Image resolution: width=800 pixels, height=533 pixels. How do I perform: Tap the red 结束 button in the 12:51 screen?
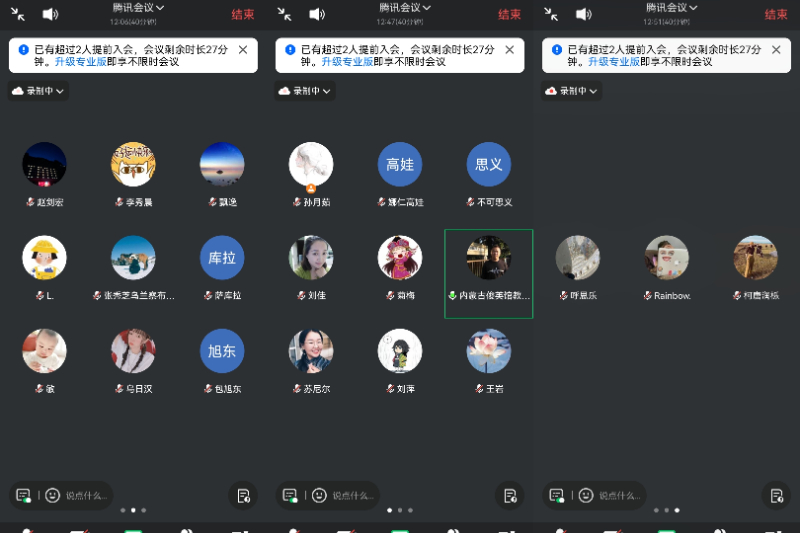pos(776,15)
